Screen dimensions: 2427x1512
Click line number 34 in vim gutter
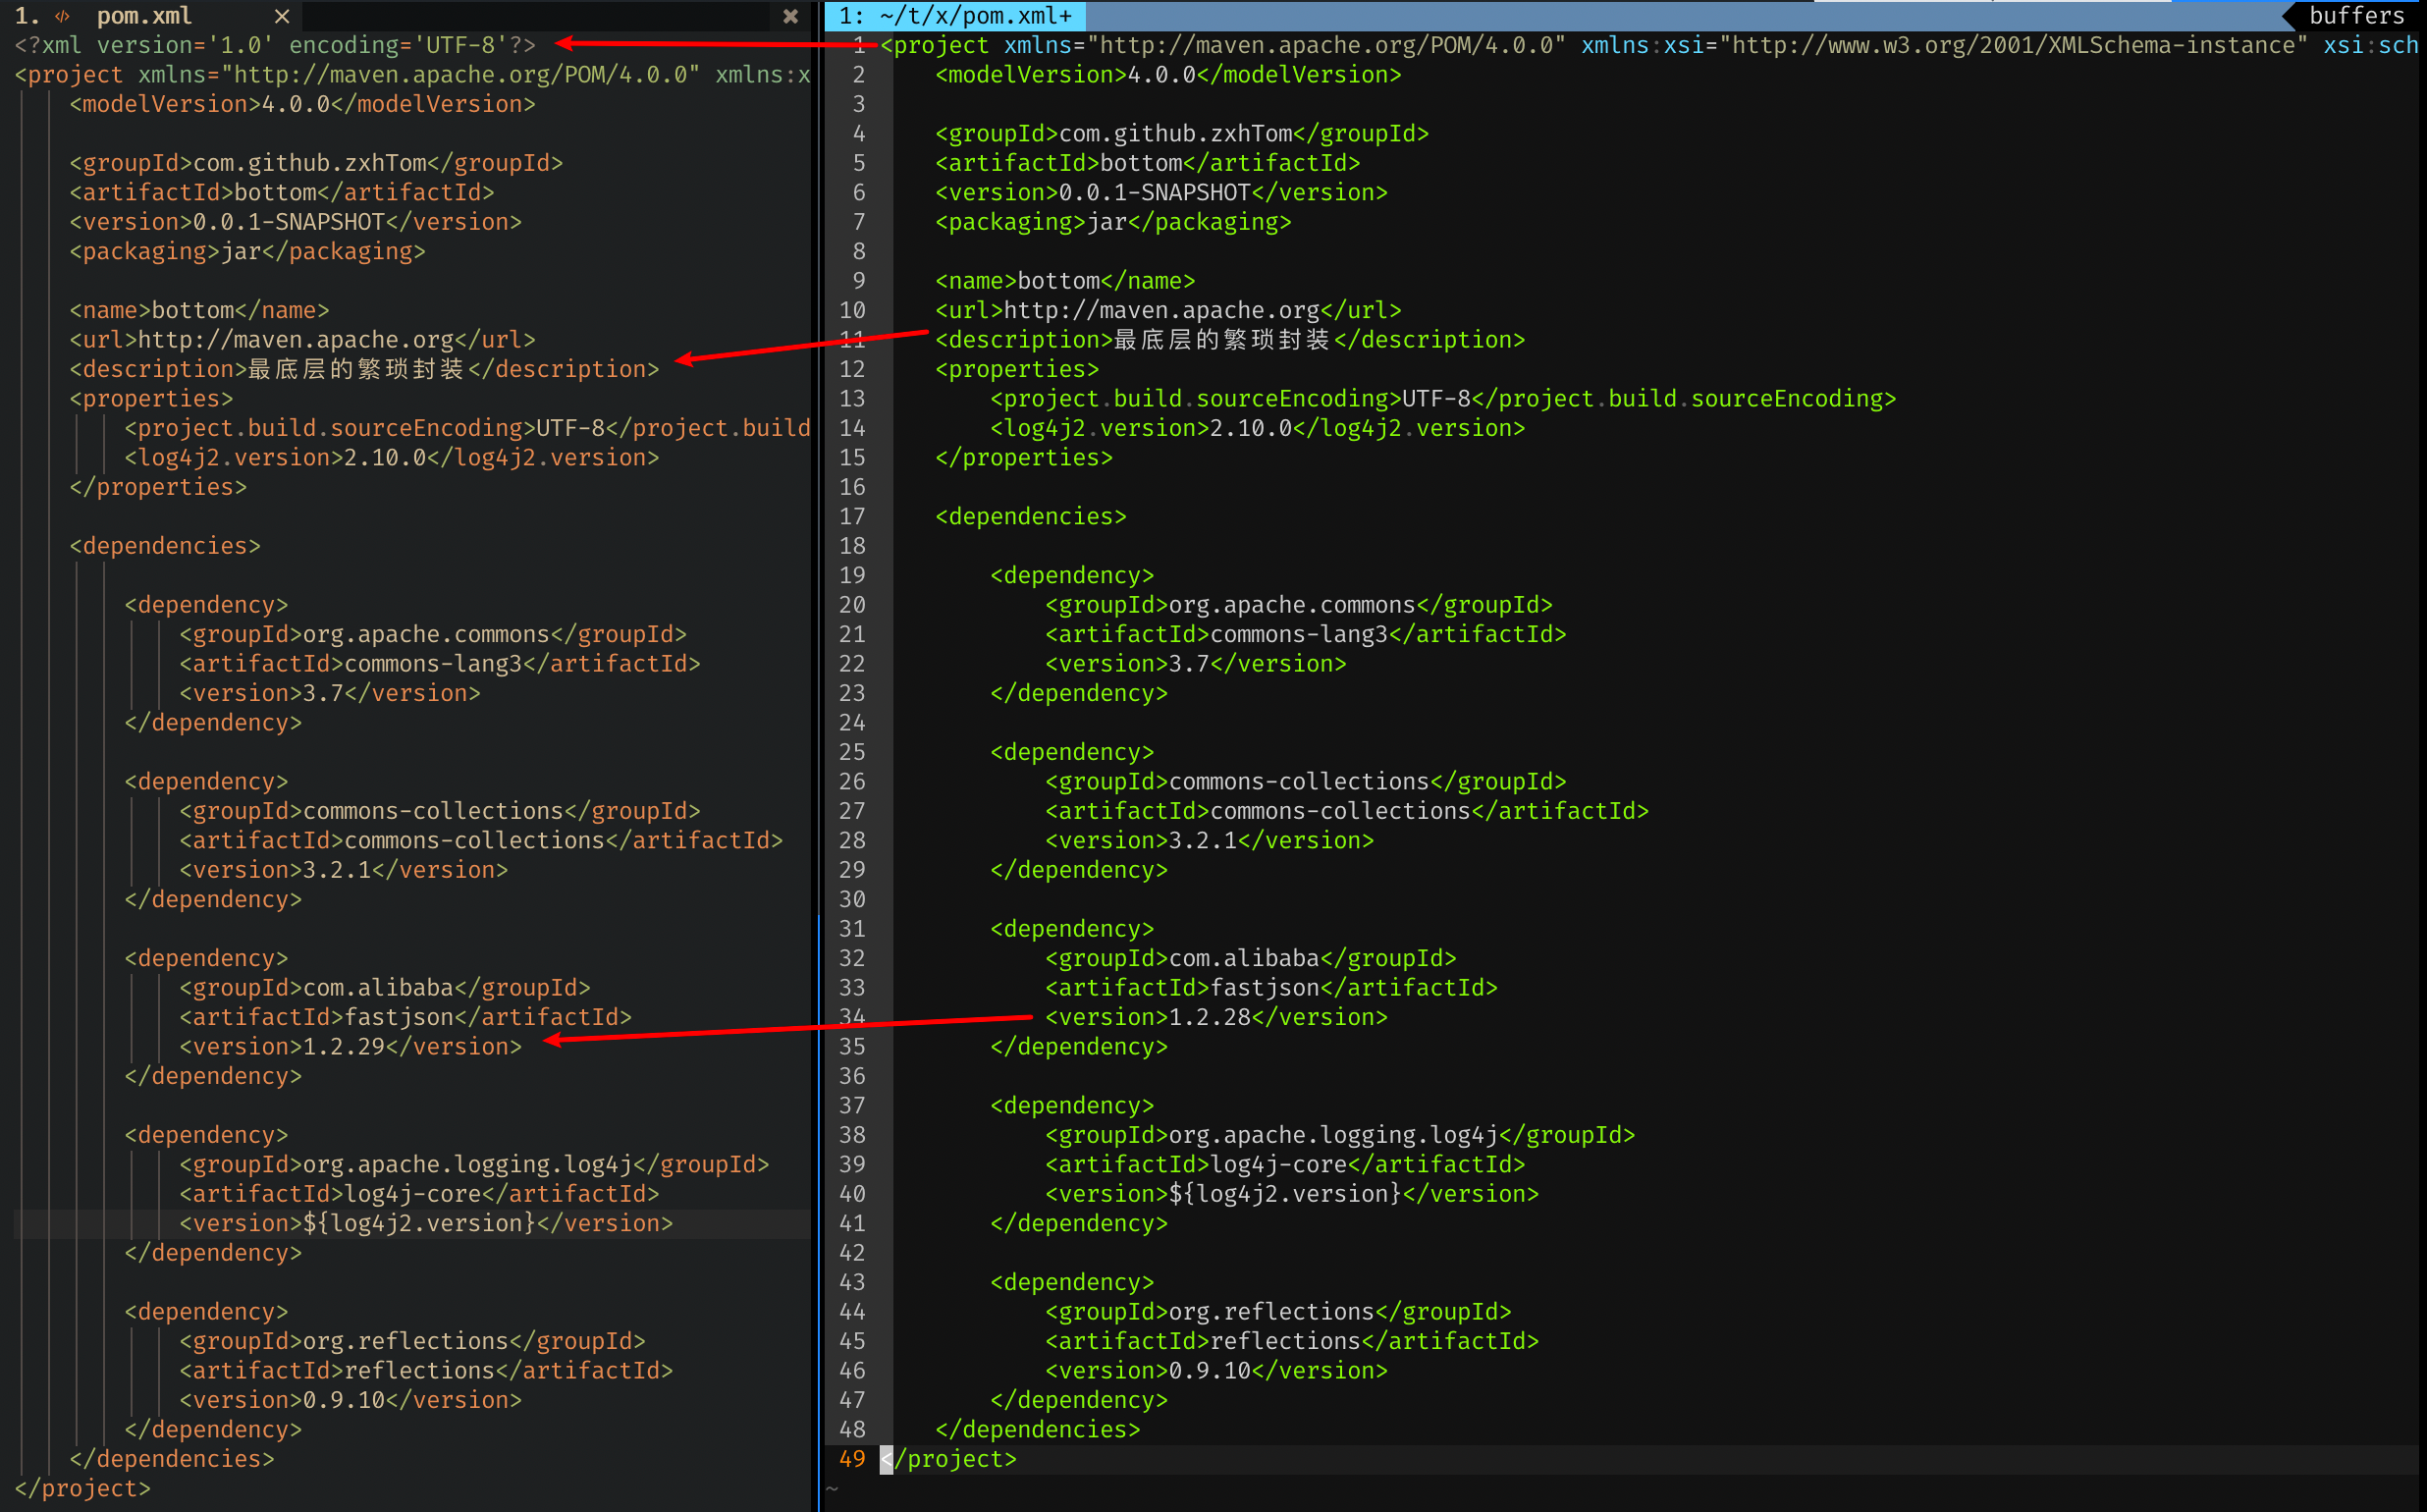coord(852,1017)
